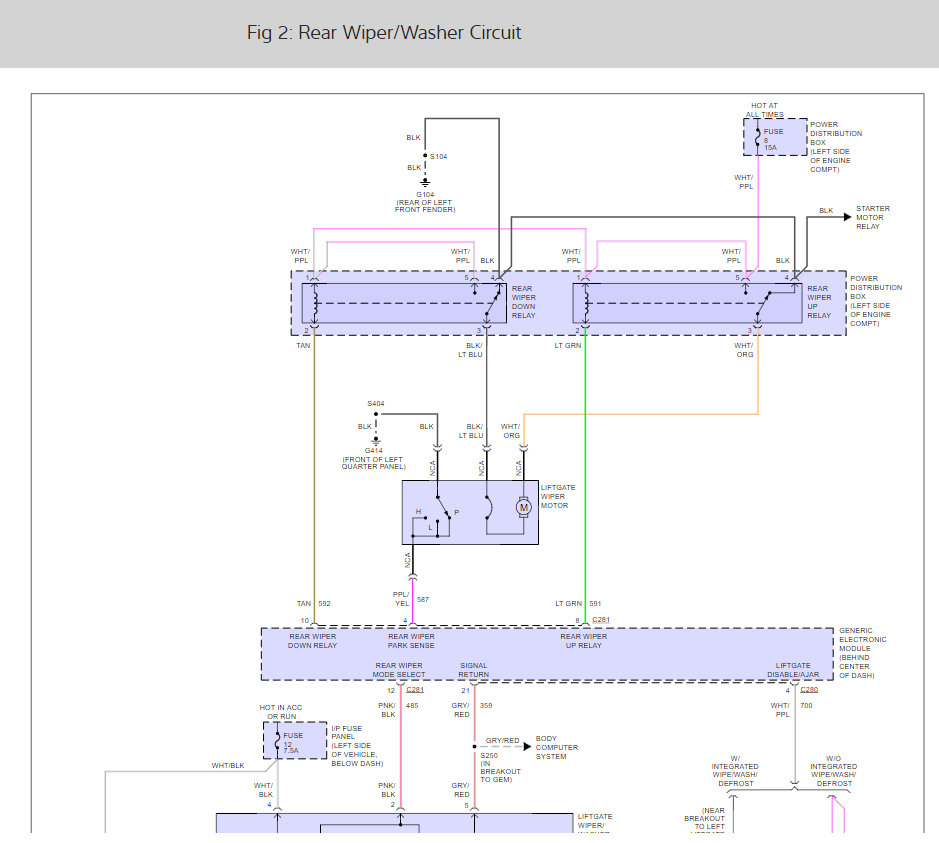The height and width of the screenshot is (843, 939).
Task: Click the G104 ground symbol
Action: tap(425, 184)
